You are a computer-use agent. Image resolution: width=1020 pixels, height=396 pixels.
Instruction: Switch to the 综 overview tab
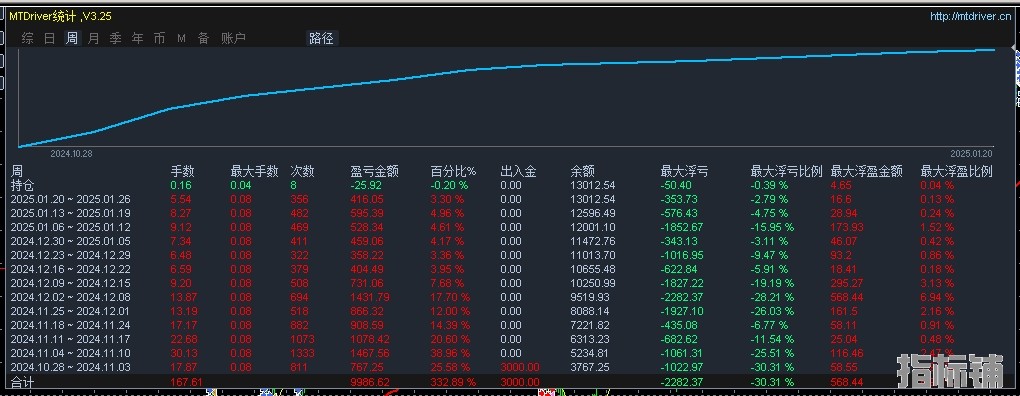point(27,38)
